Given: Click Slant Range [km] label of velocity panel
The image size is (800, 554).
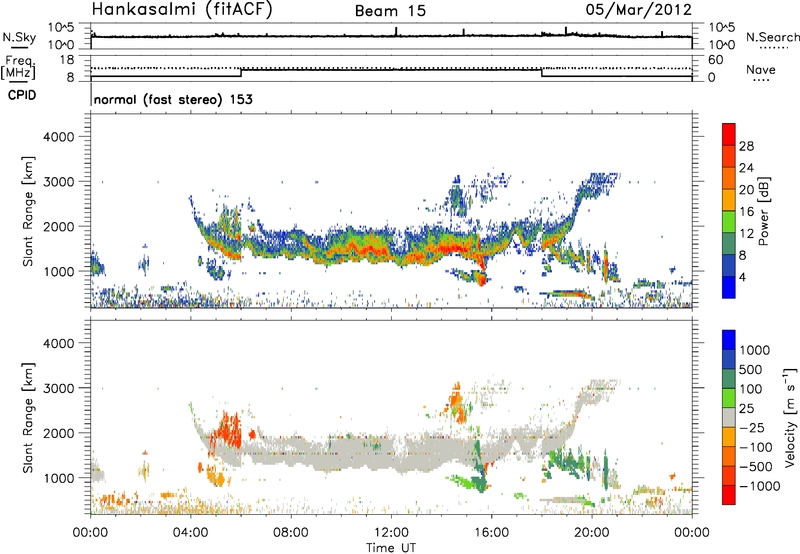Looking at the screenshot, I should (x=28, y=418).
